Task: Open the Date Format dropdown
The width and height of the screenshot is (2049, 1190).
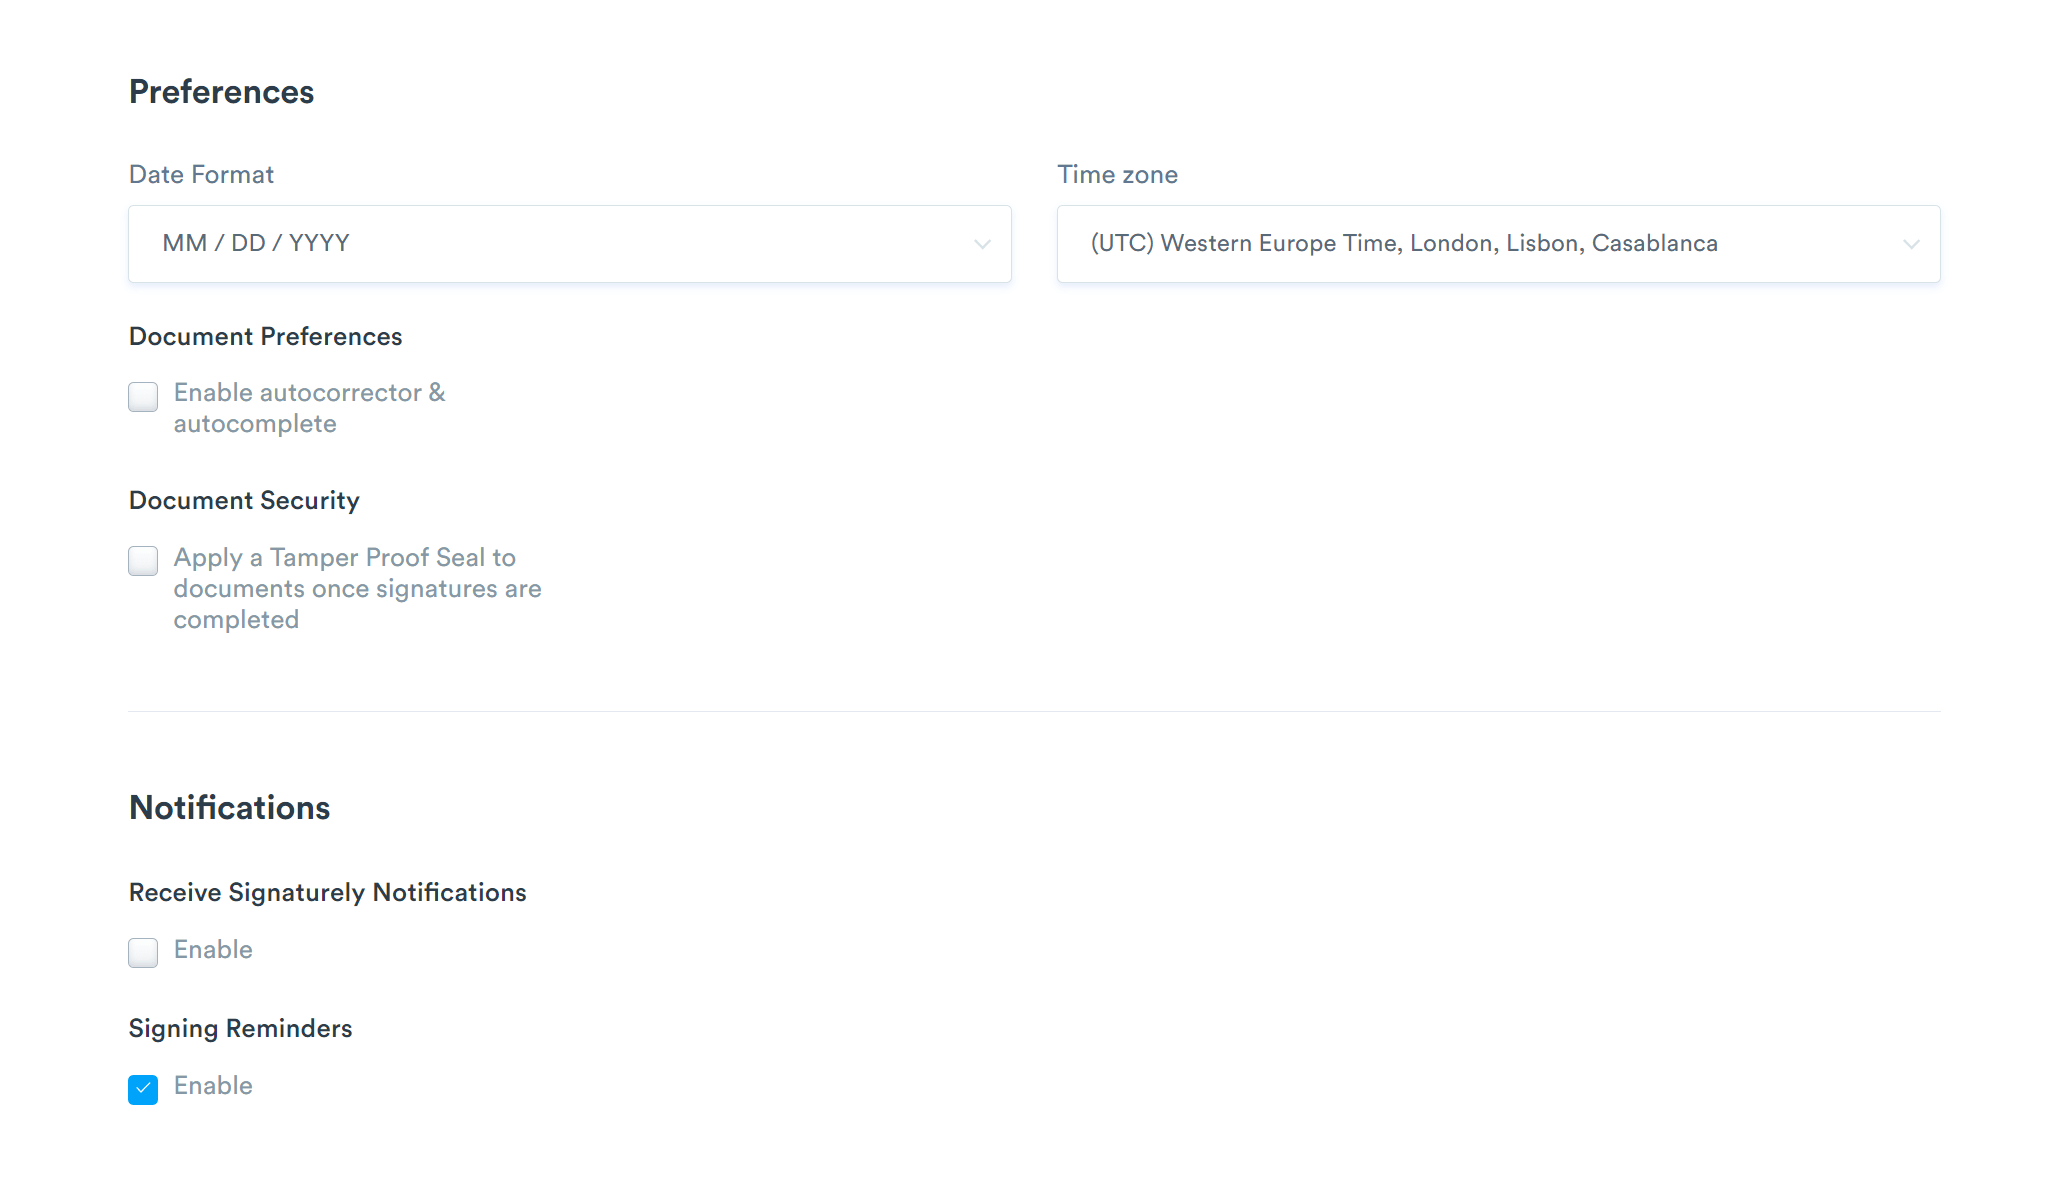Action: (568, 244)
